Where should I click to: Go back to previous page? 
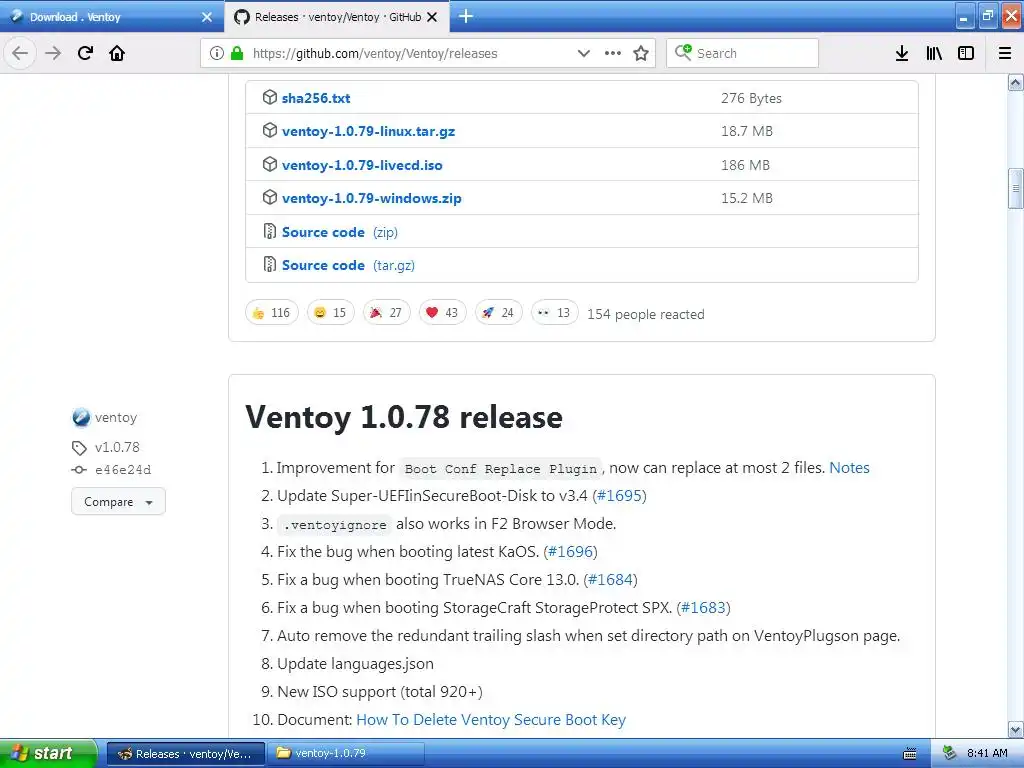pos(20,53)
